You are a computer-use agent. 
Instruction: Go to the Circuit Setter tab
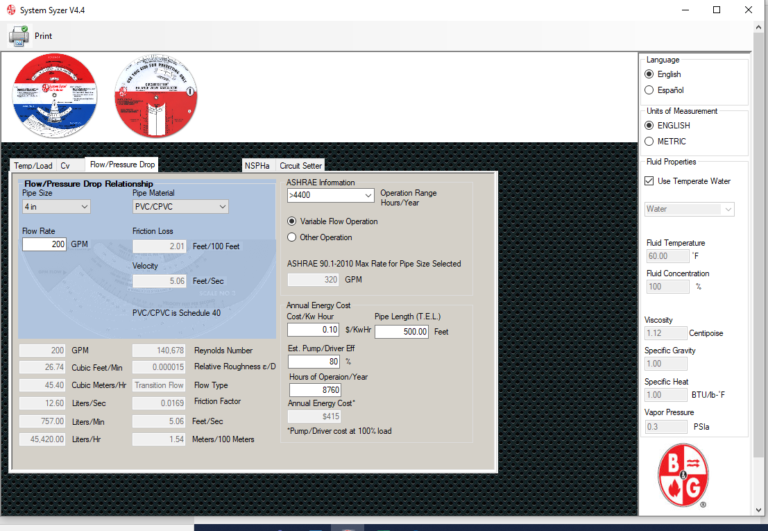[300, 165]
